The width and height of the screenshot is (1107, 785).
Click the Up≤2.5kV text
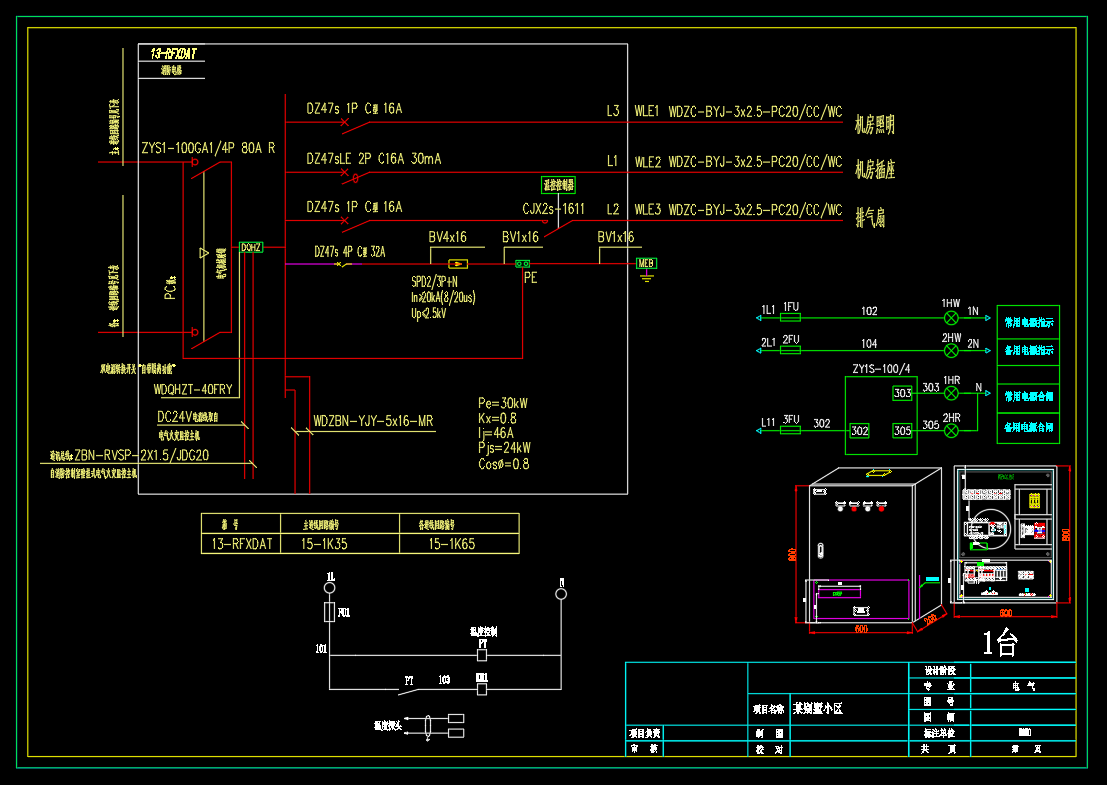click(x=429, y=313)
